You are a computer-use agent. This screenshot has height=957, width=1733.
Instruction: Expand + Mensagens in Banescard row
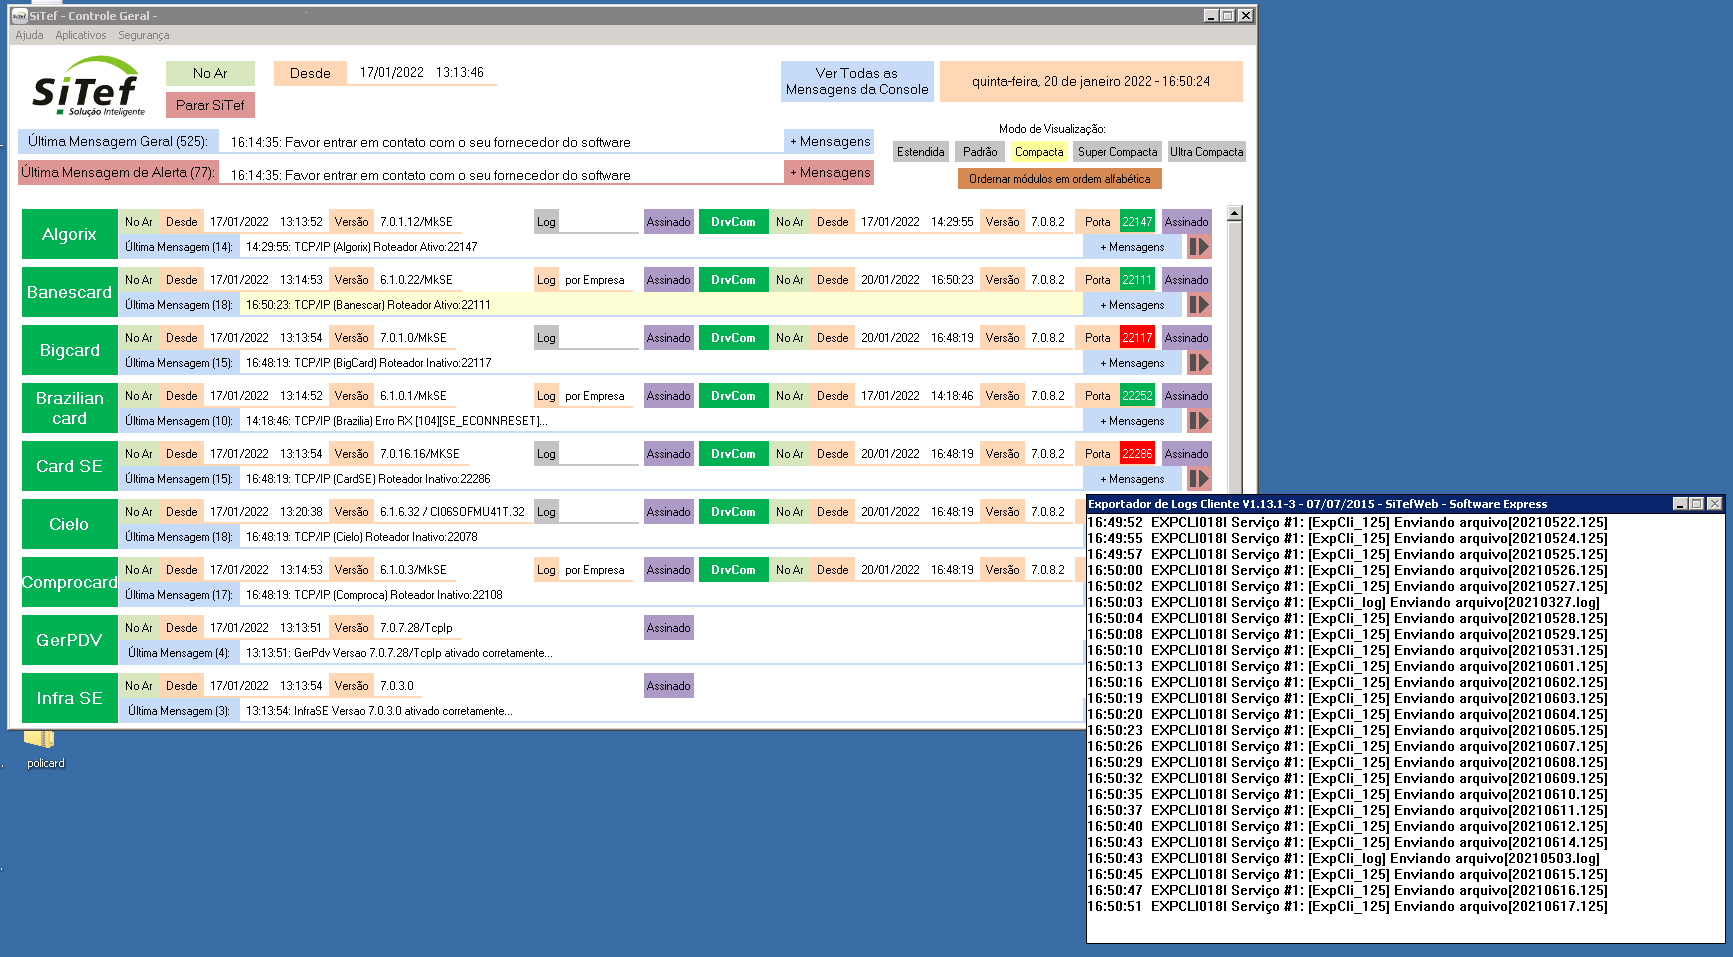pyautogui.click(x=1132, y=305)
